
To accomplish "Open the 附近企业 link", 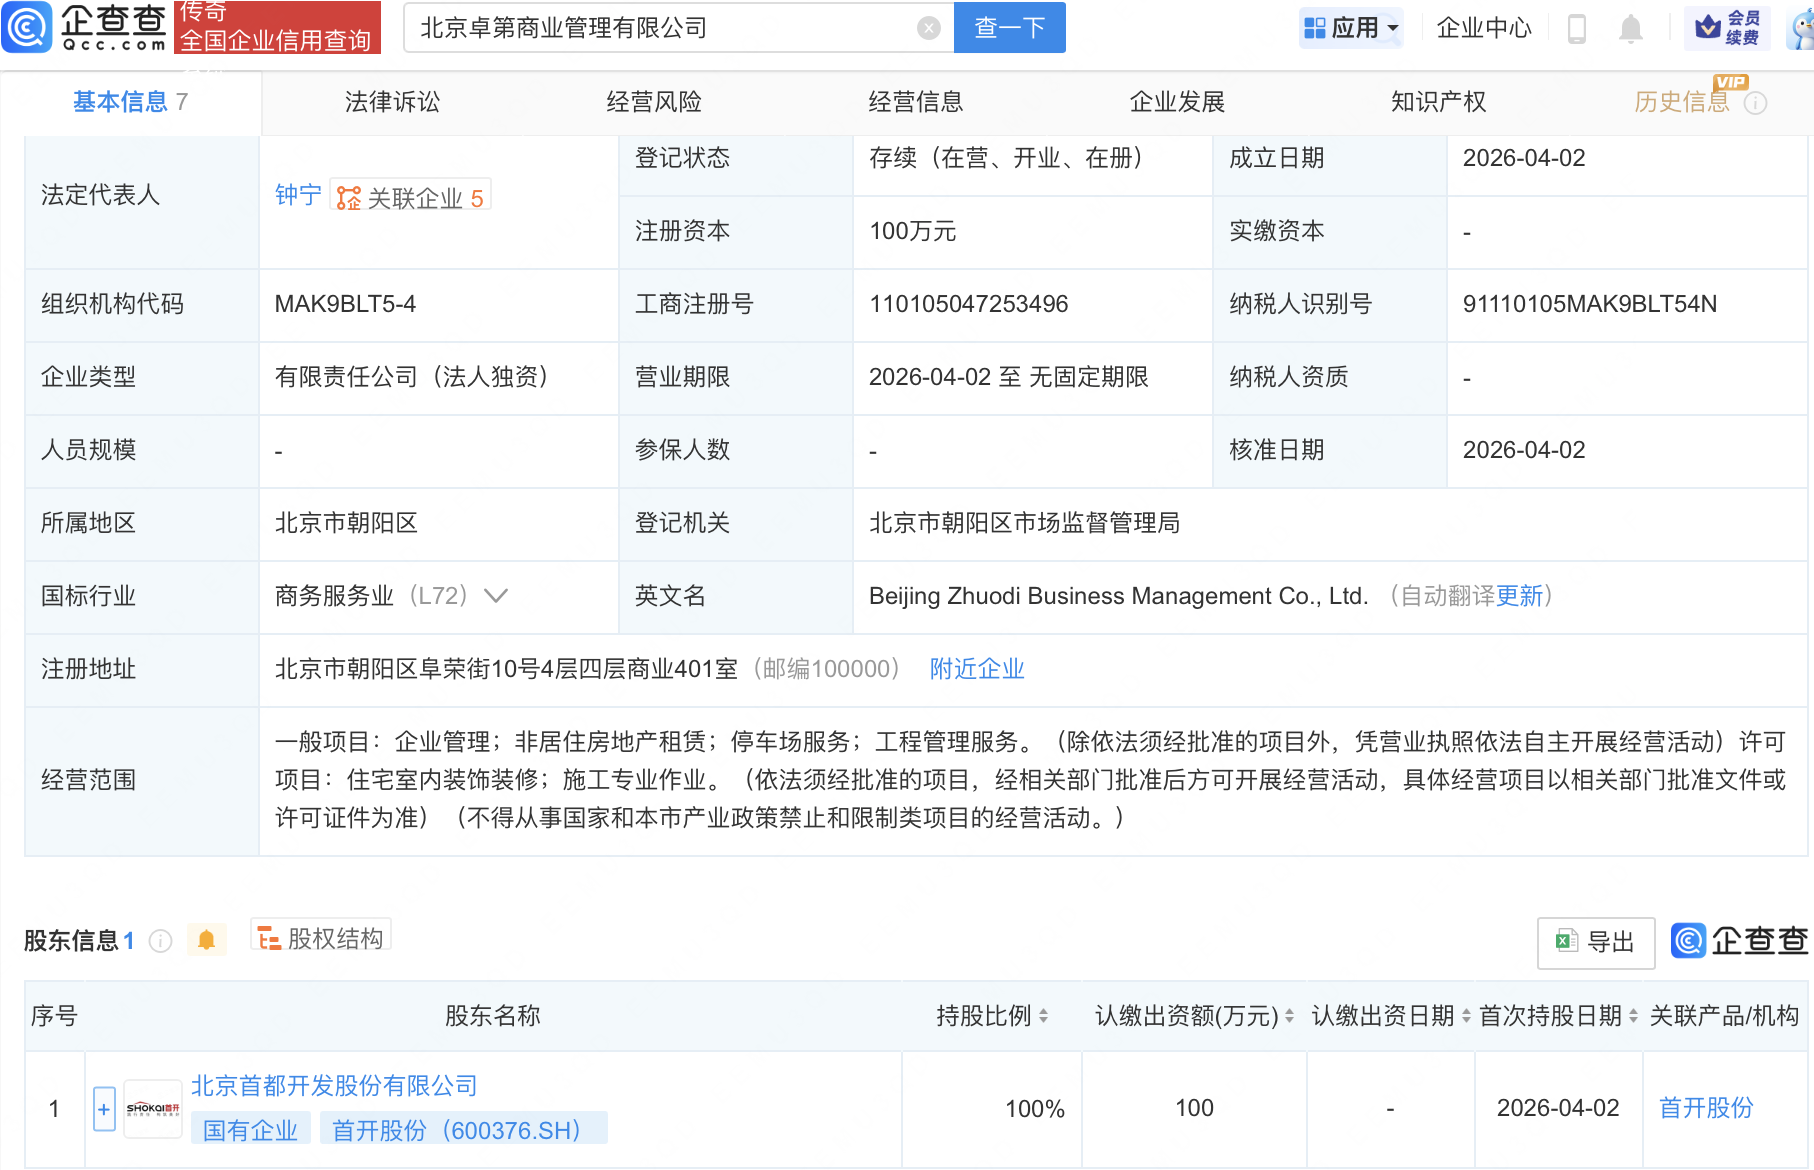I will (976, 668).
